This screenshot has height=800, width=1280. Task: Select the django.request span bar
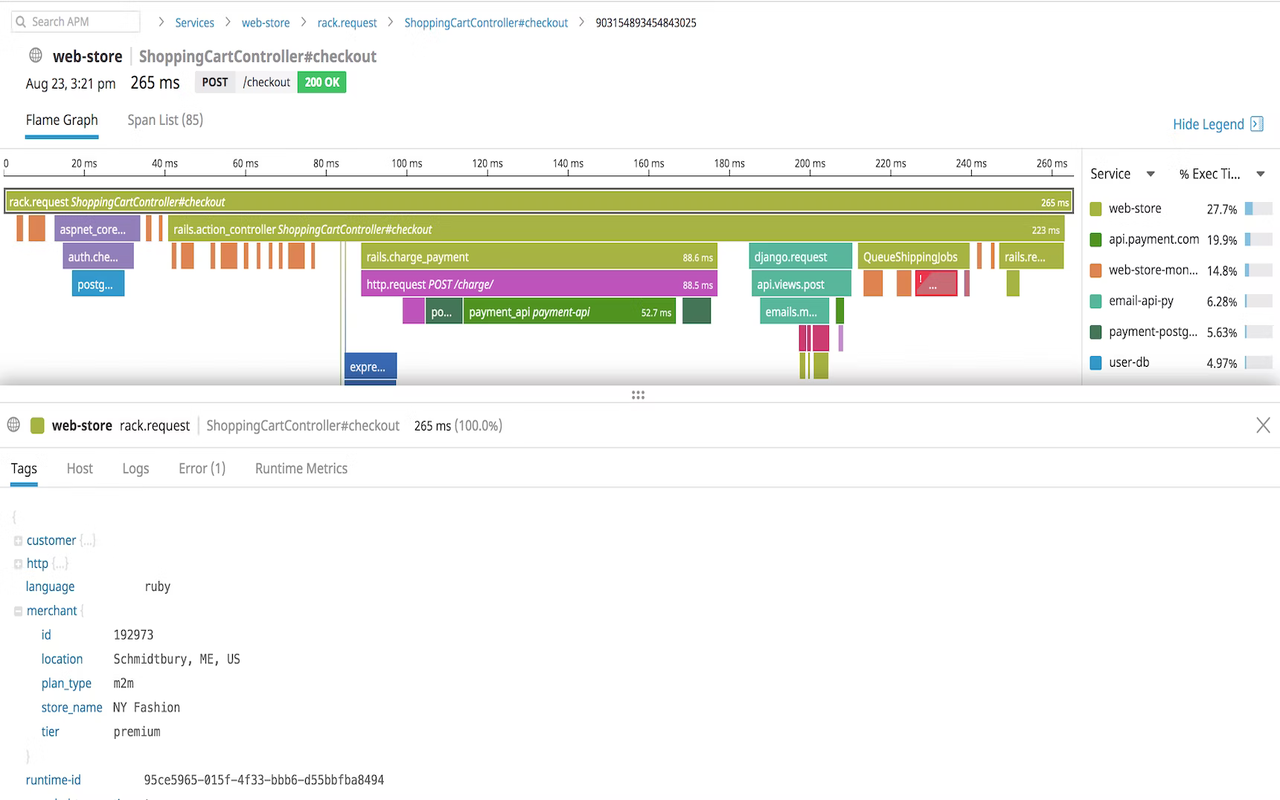coord(800,257)
